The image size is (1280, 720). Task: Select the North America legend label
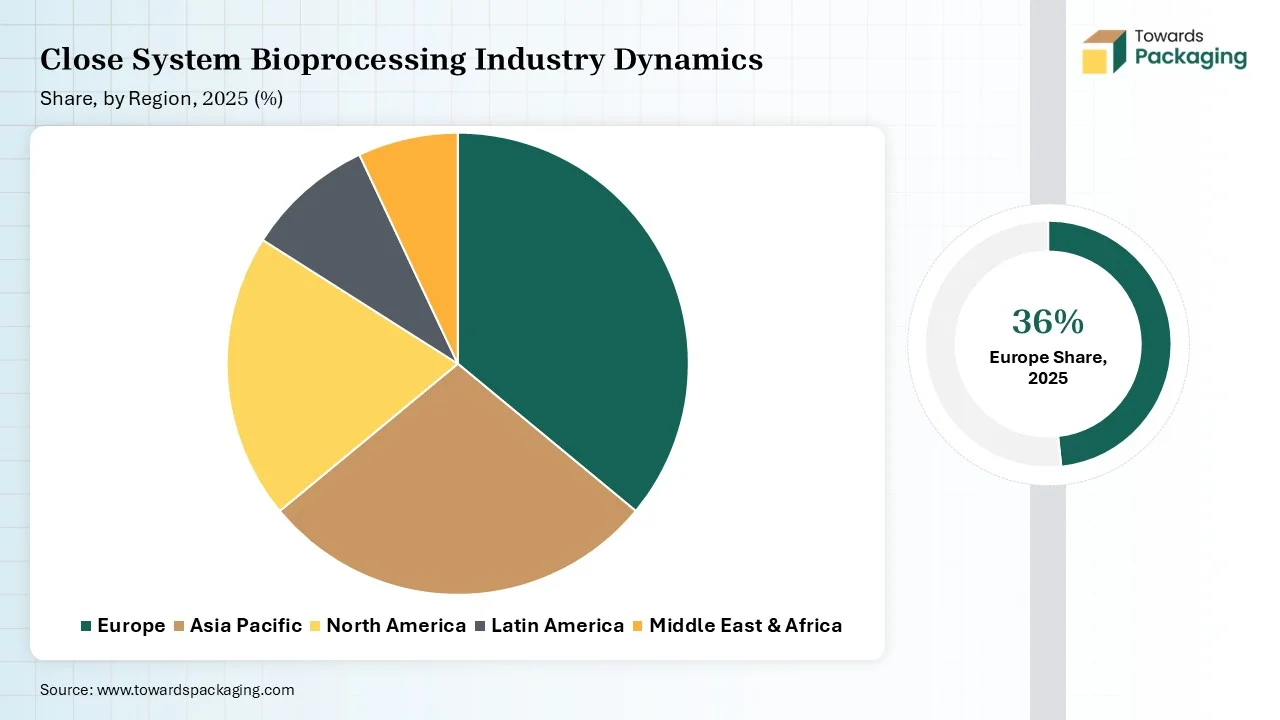click(x=396, y=626)
